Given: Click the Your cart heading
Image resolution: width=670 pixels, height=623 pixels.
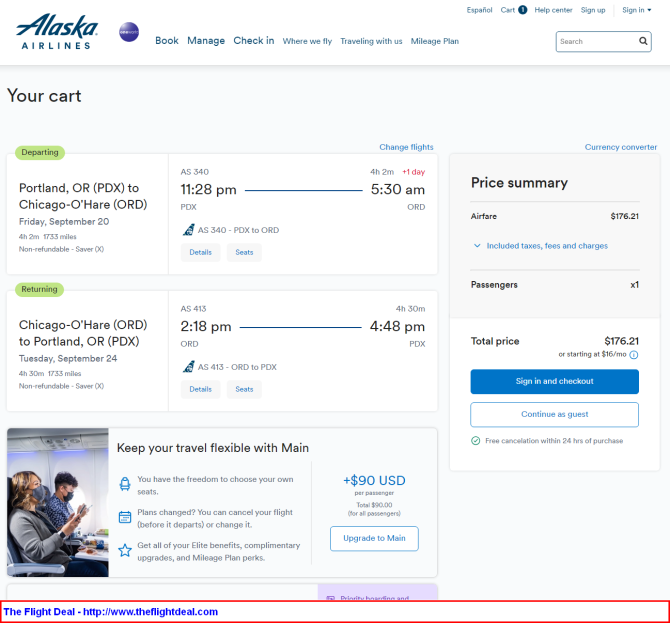Looking at the screenshot, I should (x=44, y=96).
